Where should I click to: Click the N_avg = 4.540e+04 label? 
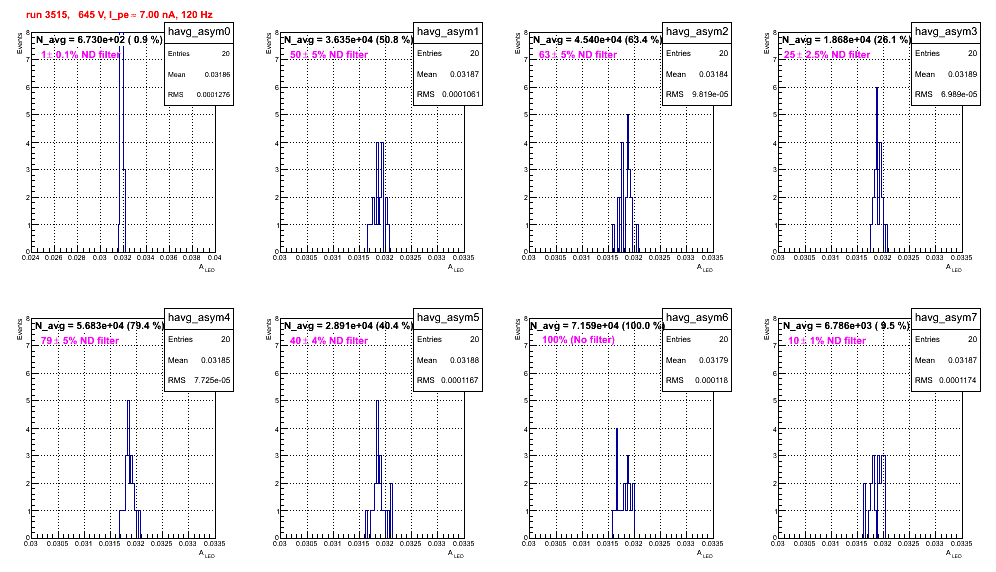596,40
